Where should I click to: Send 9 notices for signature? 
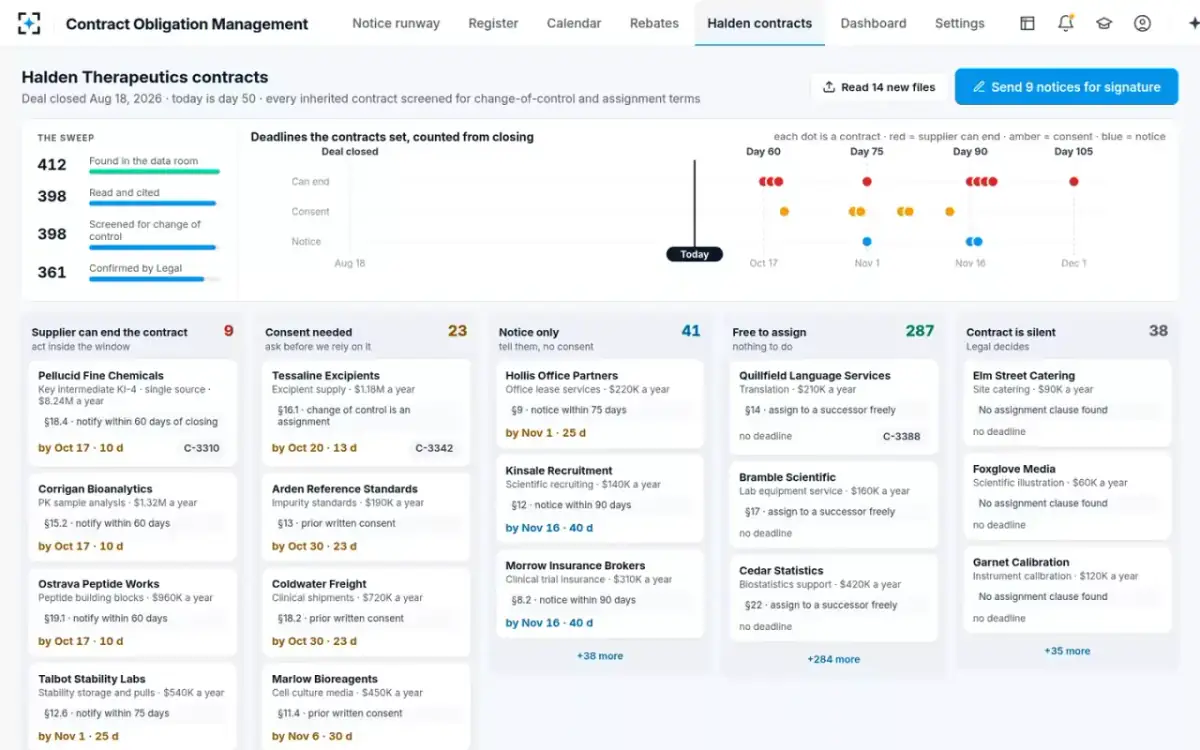coord(1066,87)
